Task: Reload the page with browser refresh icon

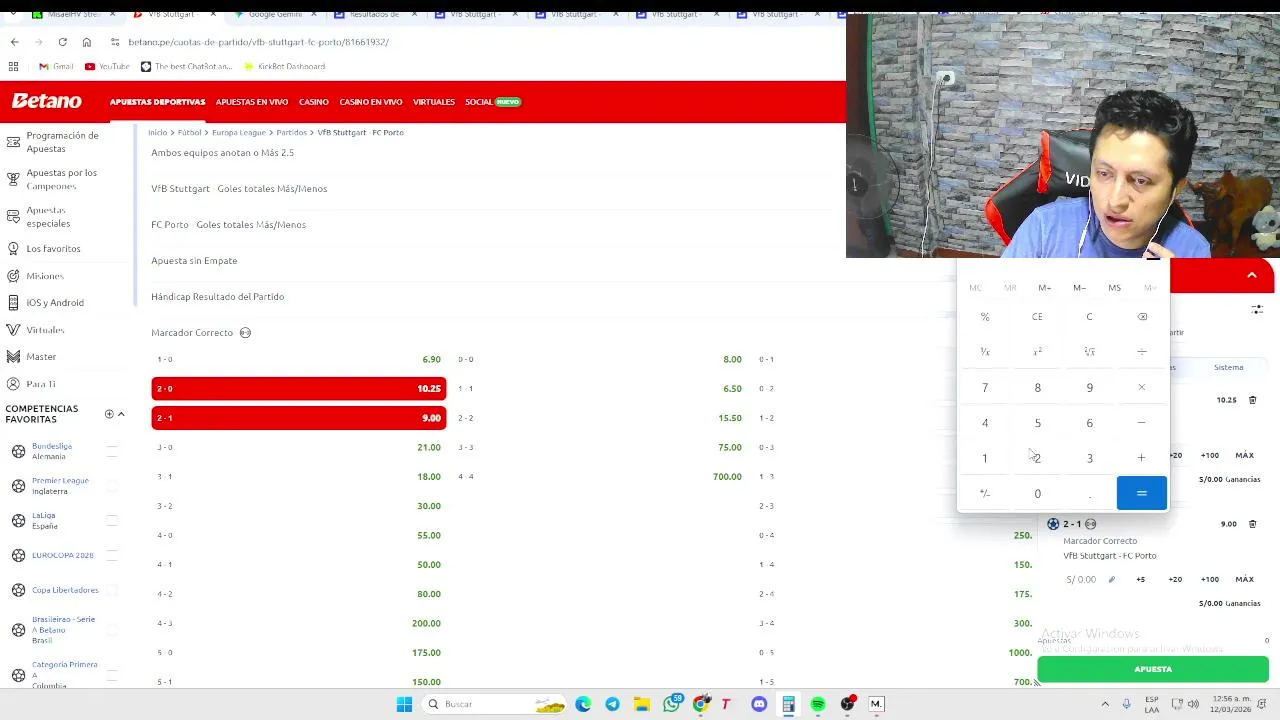Action: pyautogui.click(x=62, y=42)
